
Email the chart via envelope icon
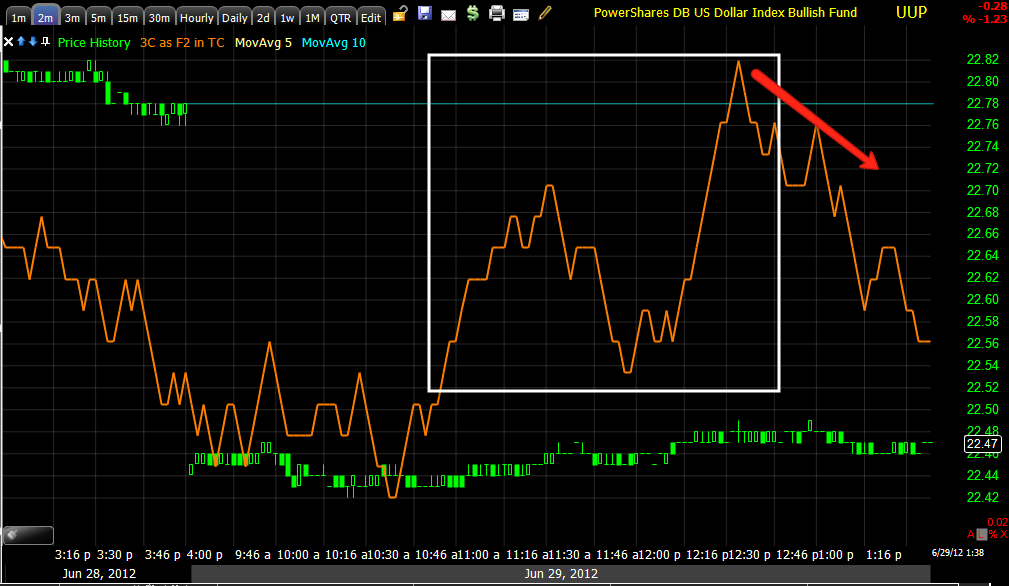coord(449,14)
